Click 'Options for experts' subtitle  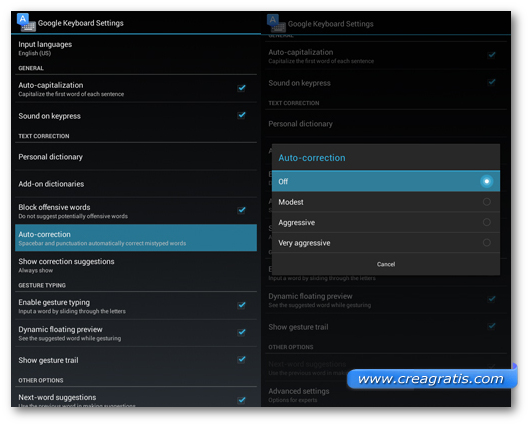pos(293,400)
